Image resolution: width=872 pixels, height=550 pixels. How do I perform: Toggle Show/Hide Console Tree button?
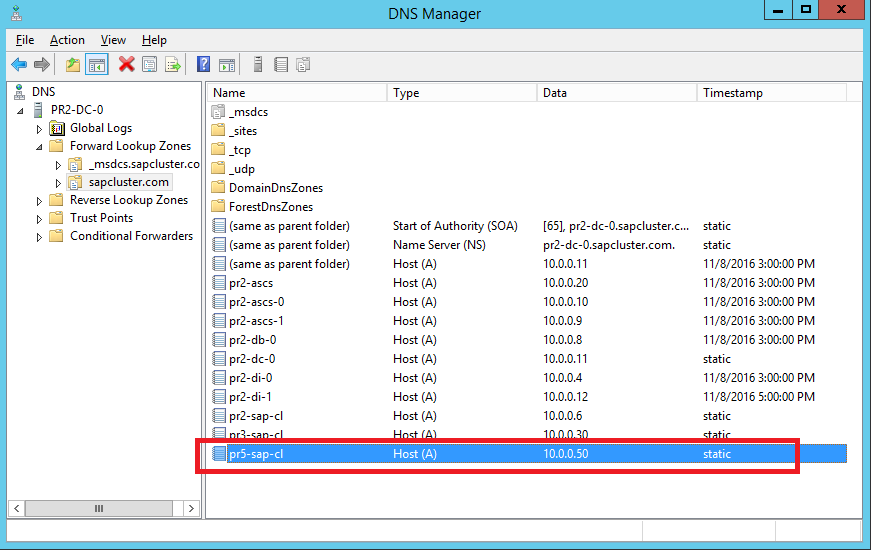tap(97, 65)
